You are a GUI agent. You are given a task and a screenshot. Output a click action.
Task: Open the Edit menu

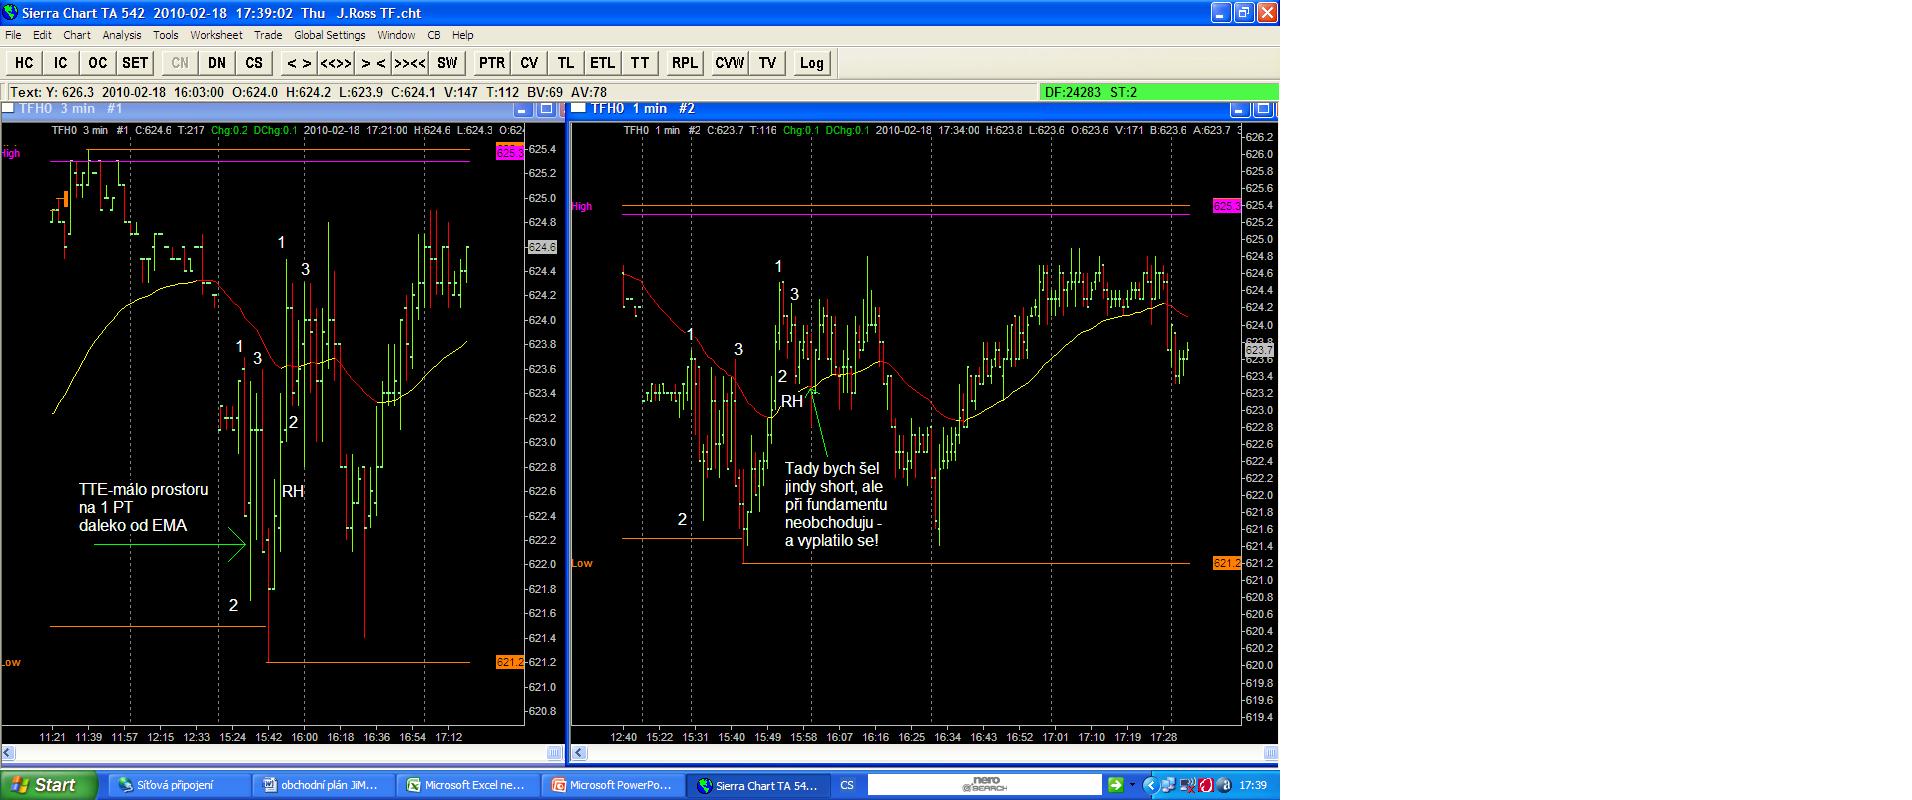[x=42, y=35]
